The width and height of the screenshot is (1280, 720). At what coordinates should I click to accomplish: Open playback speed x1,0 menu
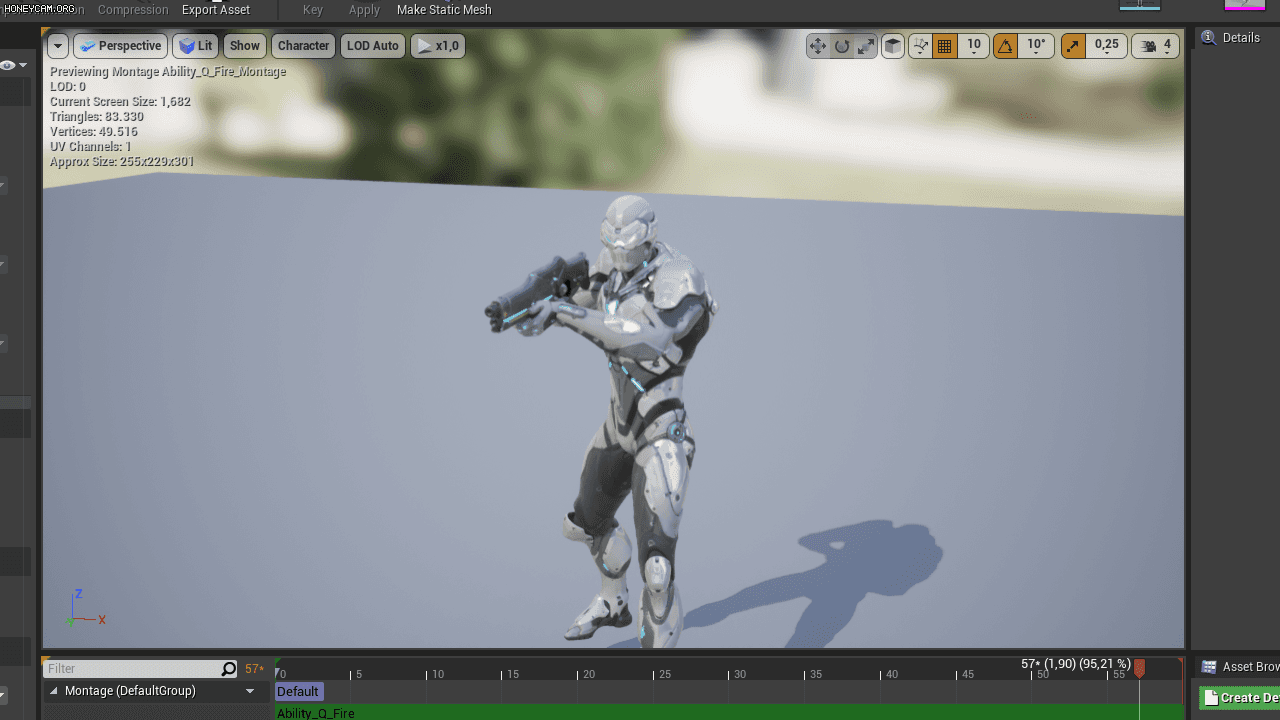tap(438, 46)
